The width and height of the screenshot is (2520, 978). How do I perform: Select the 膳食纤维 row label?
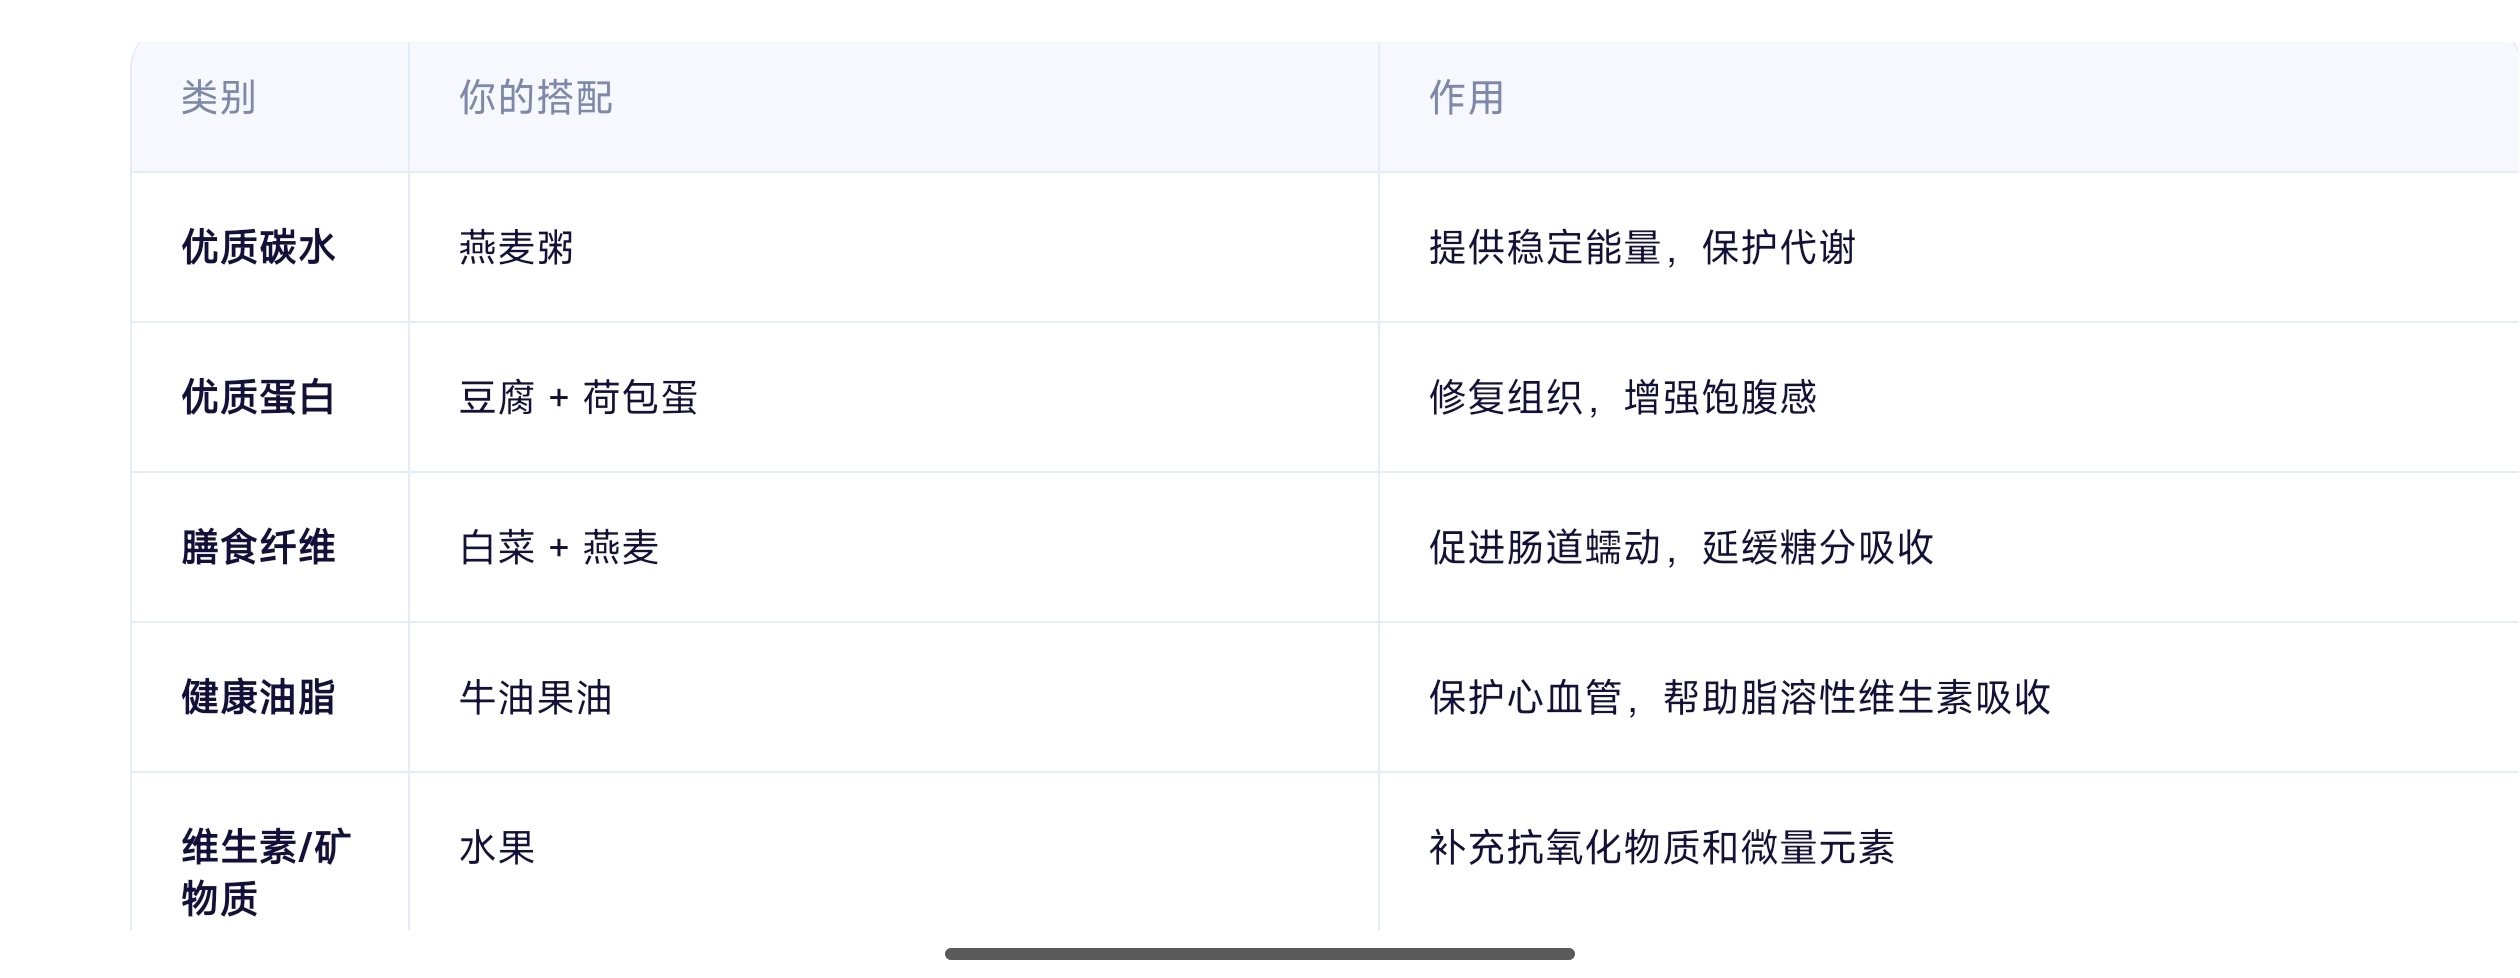(x=258, y=547)
